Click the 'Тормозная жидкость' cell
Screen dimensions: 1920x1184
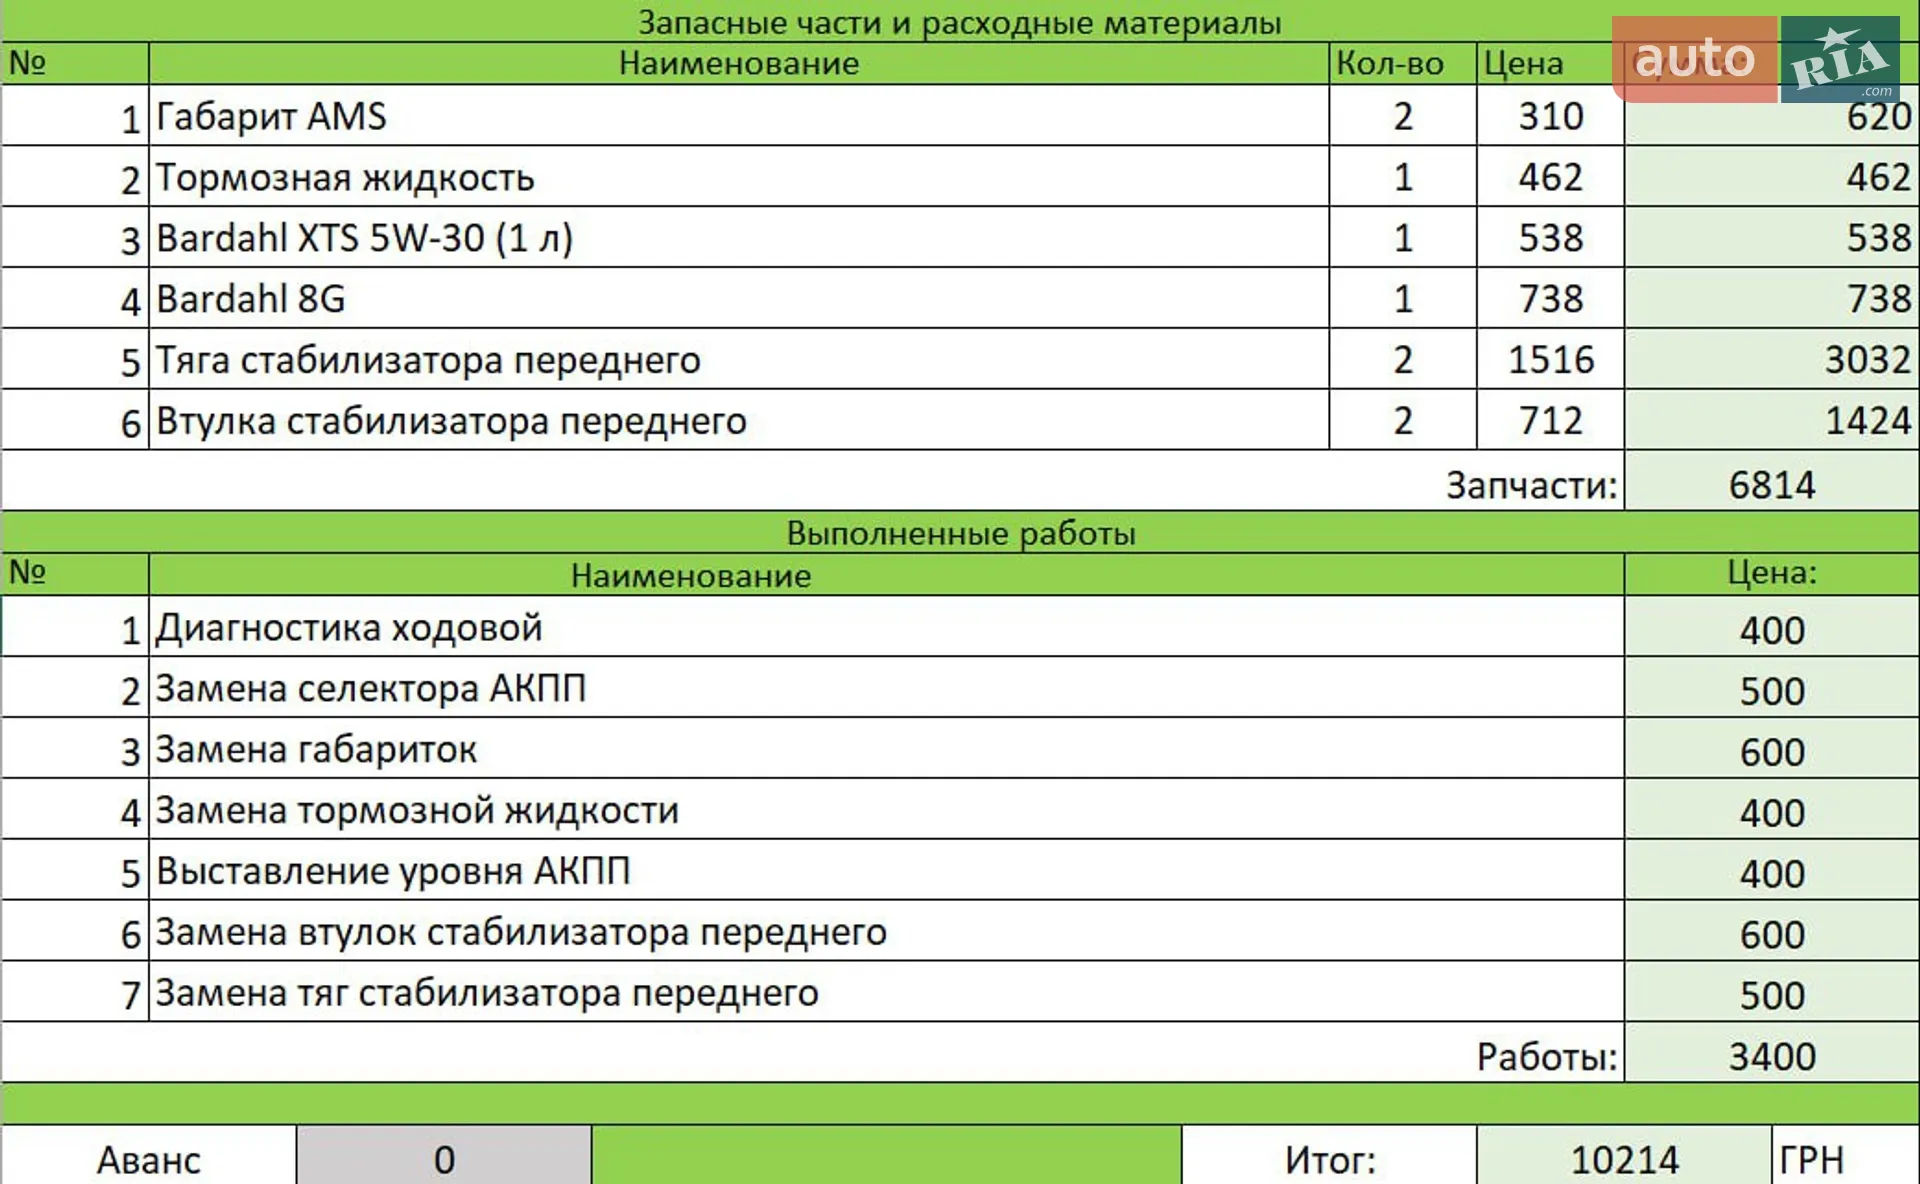click(x=739, y=177)
